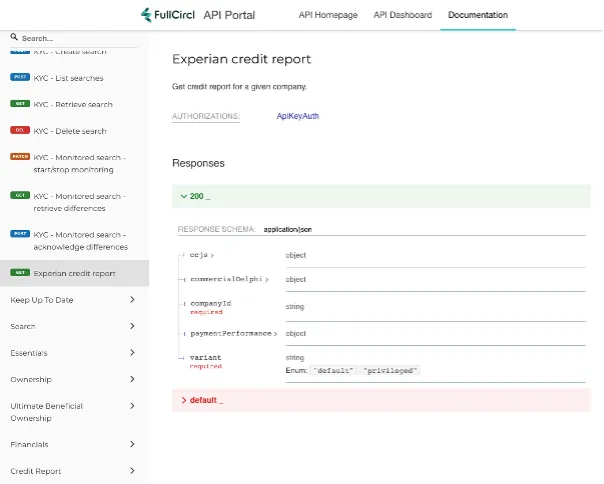Image resolution: width=604 pixels, height=484 pixels.
Task: Open the API Homepage tab
Action: [328, 15]
